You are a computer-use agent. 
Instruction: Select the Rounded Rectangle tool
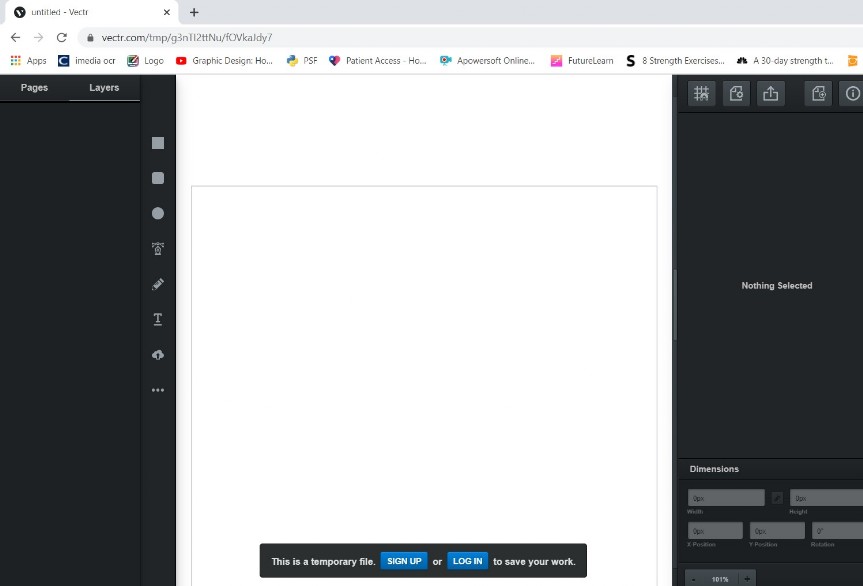coord(157,178)
